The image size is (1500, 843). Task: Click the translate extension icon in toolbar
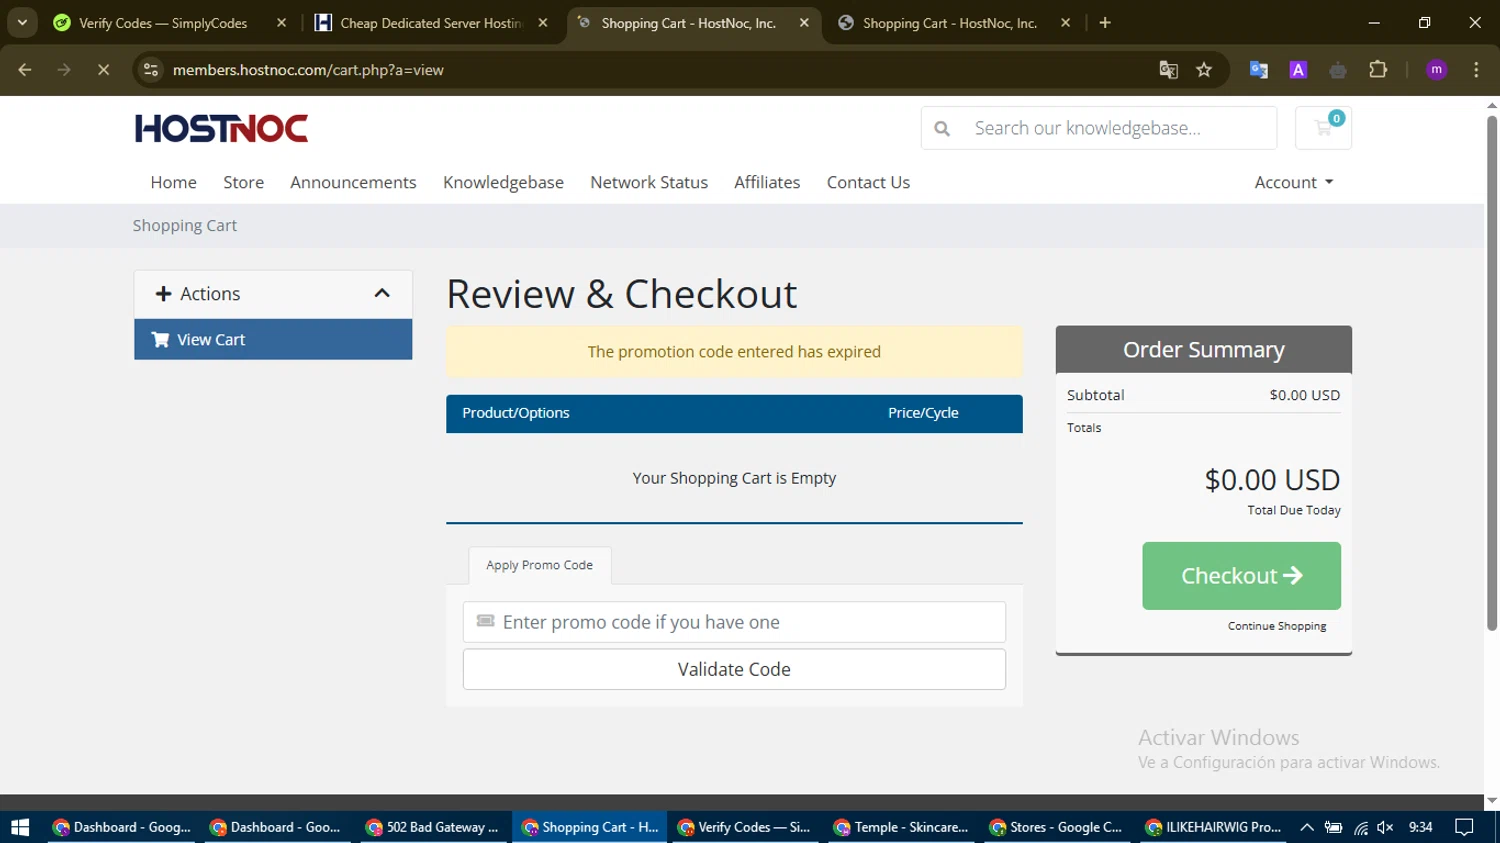[x=1258, y=69]
